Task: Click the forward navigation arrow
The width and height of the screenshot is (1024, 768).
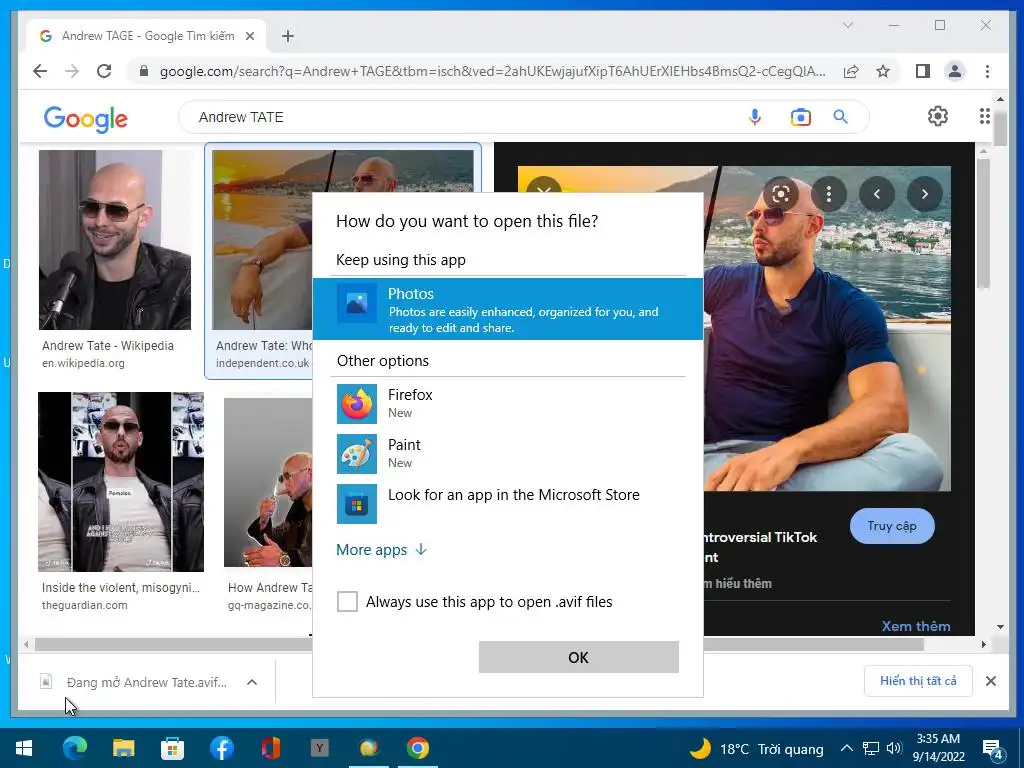Action: (x=72, y=71)
